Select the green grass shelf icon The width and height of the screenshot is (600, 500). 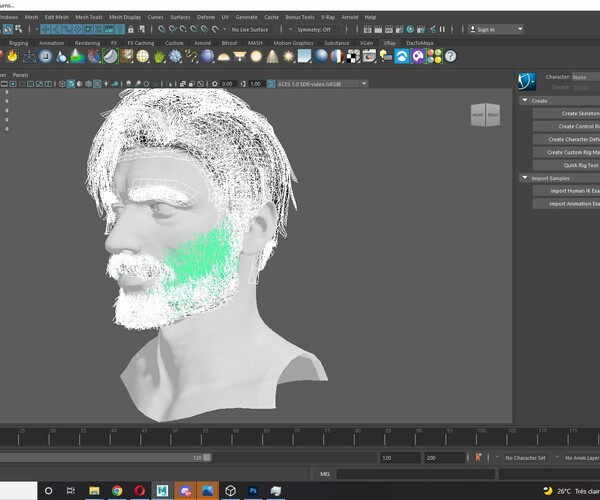point(159,57)
